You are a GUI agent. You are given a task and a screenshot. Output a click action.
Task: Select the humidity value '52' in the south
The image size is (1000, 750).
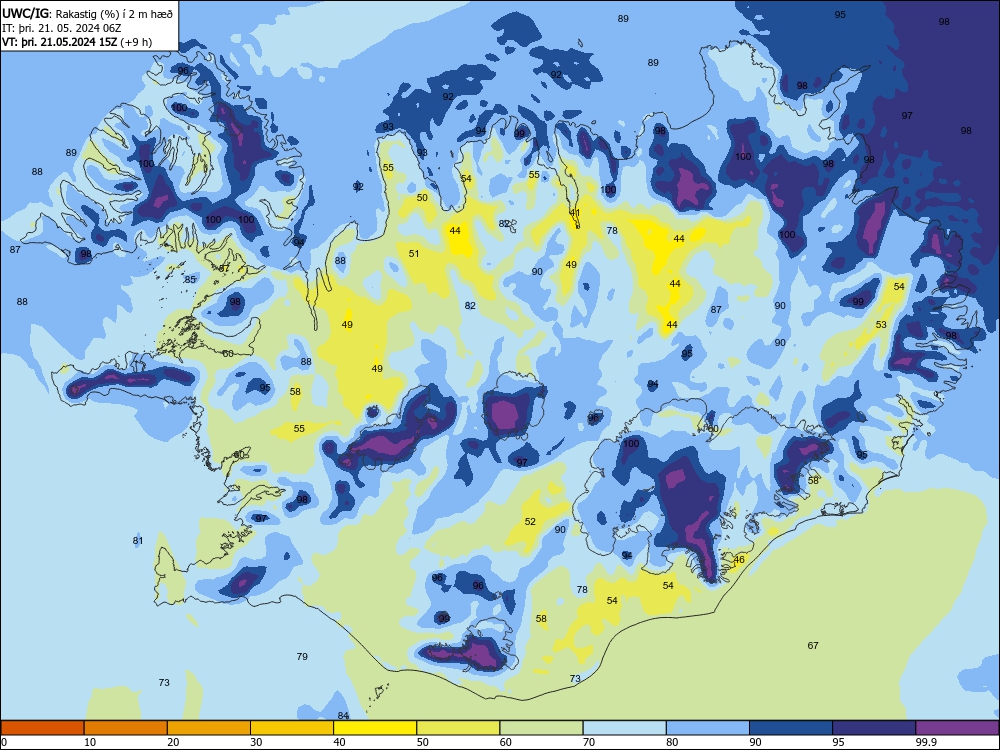pos(530,522)
